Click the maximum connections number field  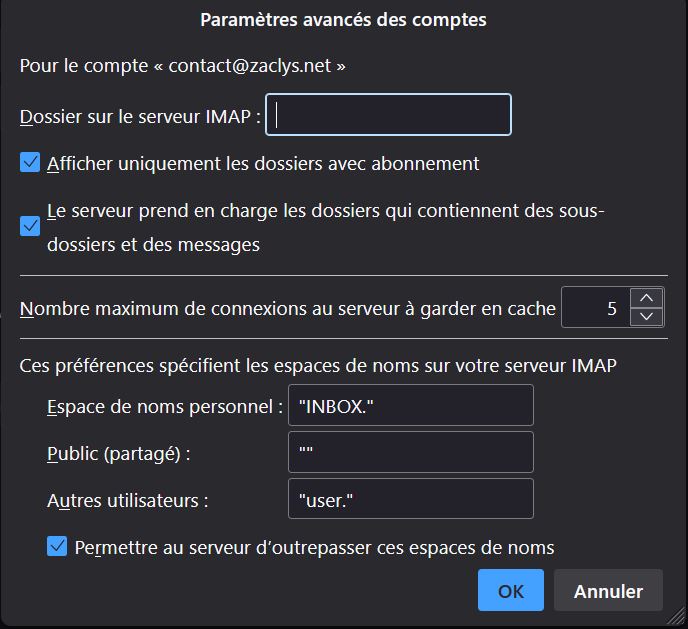tap(596, 308)
